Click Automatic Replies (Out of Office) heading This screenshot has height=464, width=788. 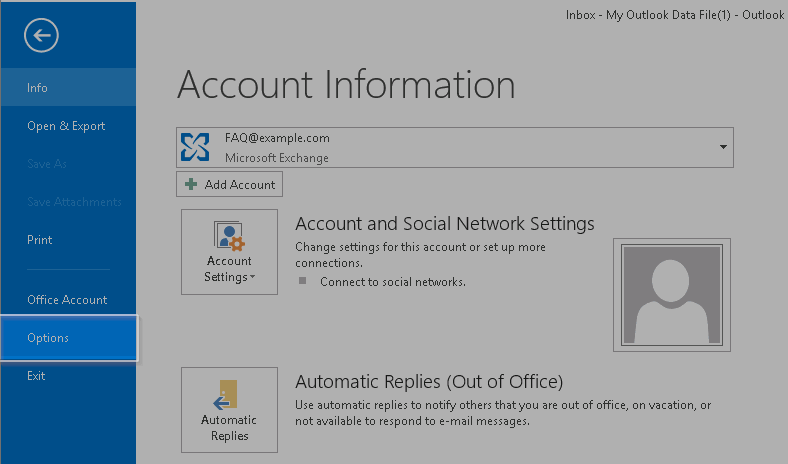[x=429, y=382]
